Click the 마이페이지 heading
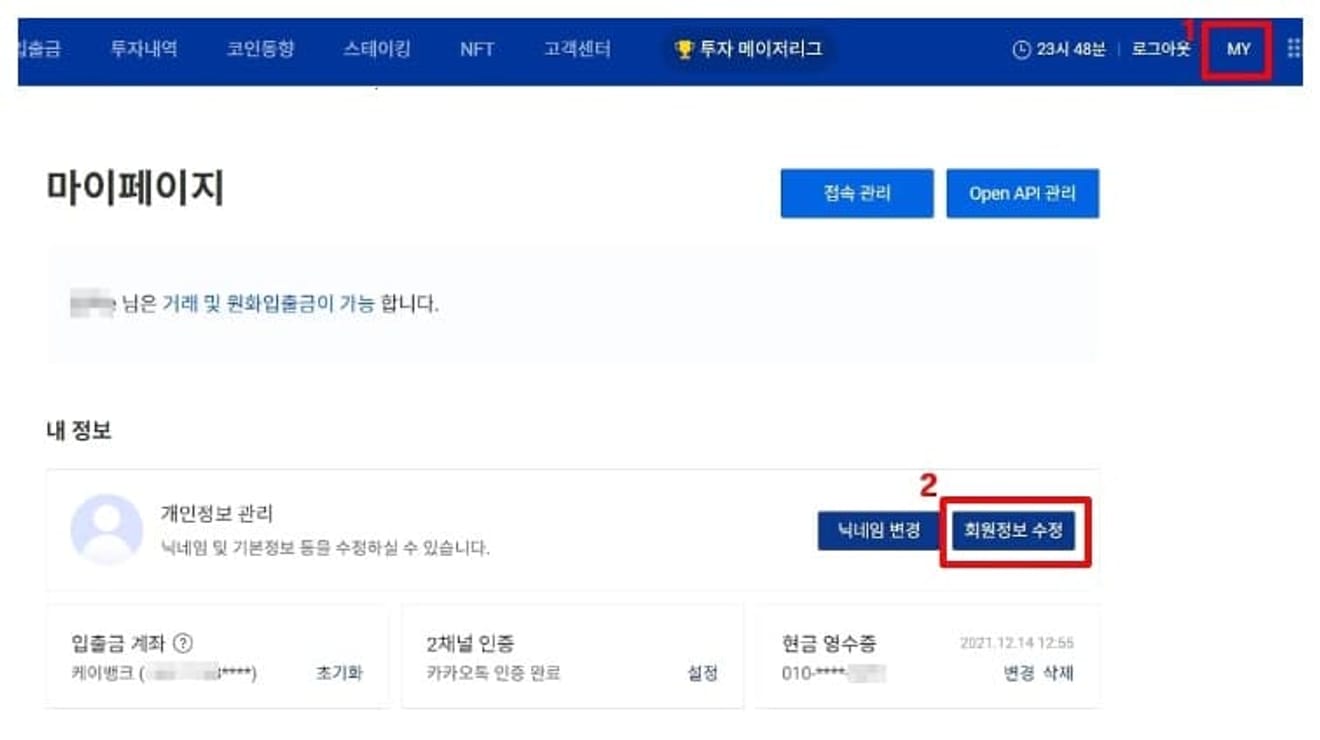Image resolution: width=1320 pixels, height=740 pixels. coord(135,188)
